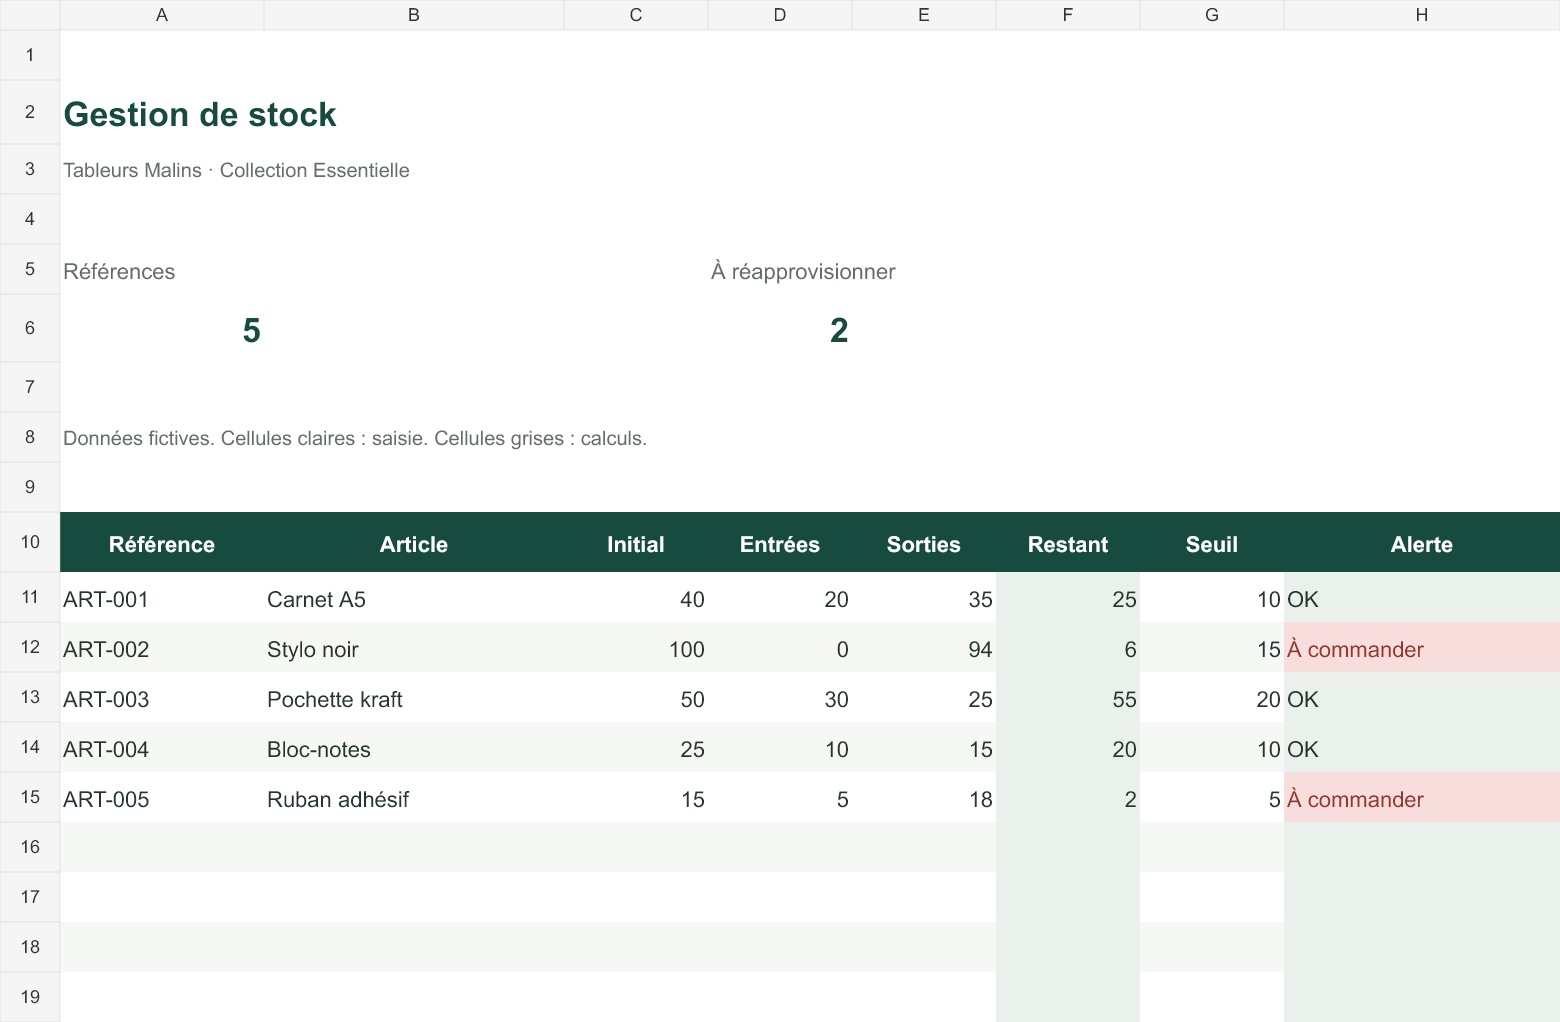The width and height of the screenshot is (1560, 1022).
Task: Select Carnet A5 initial stock 40
Action: tap(636, 598)
